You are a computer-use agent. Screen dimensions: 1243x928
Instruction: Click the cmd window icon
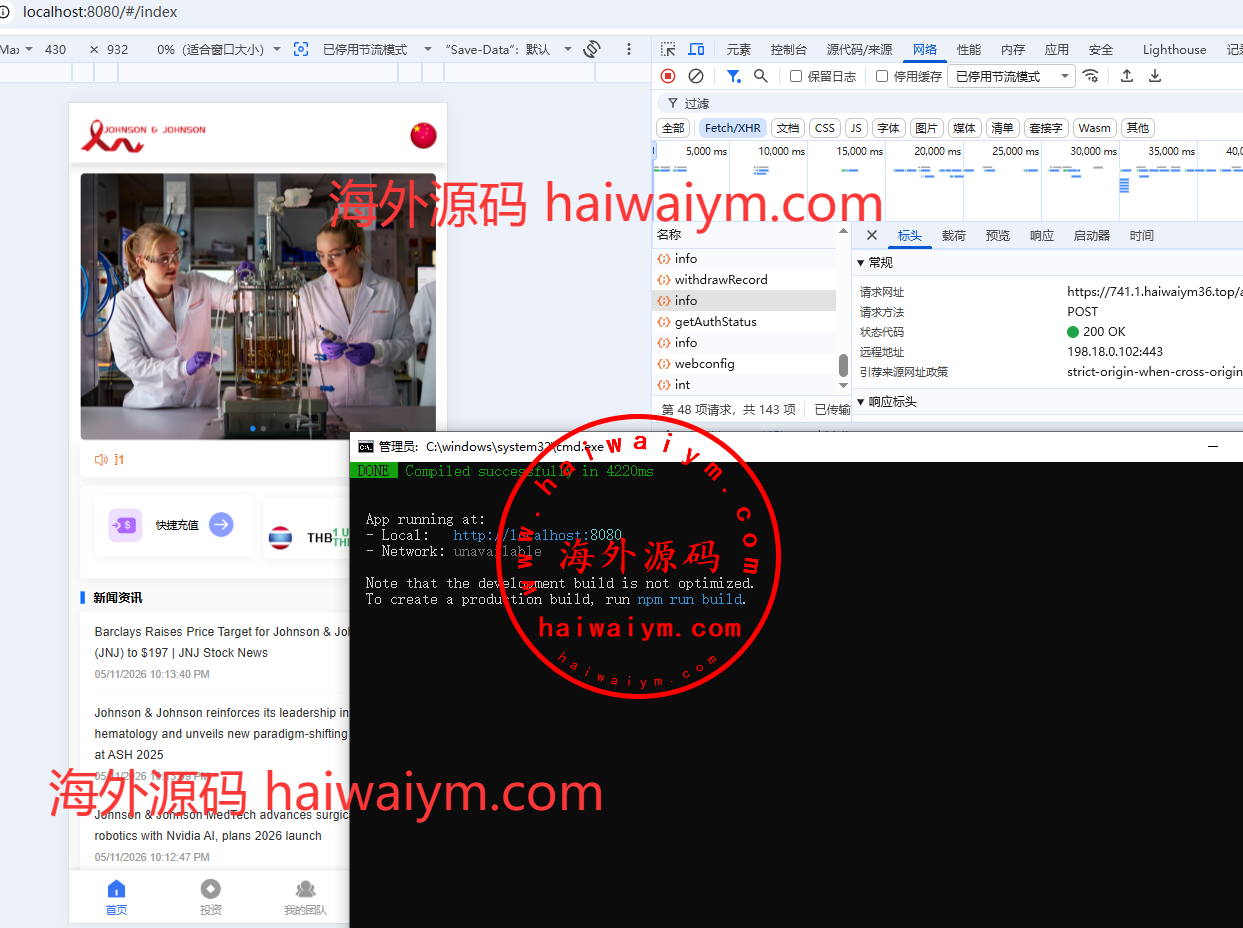pyautogui.click(x=366, y=447)
